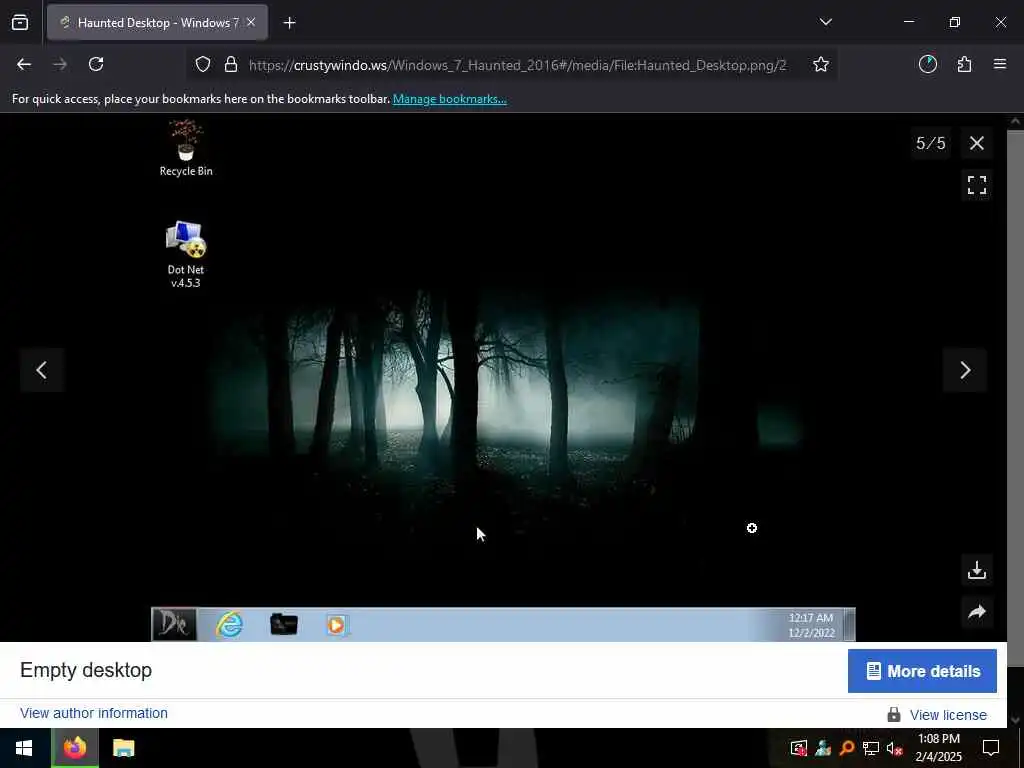The height and width of the screenshot is (768, 1024).
Task: Download the Haunted Desktop image
Action: tap(977, 570)
